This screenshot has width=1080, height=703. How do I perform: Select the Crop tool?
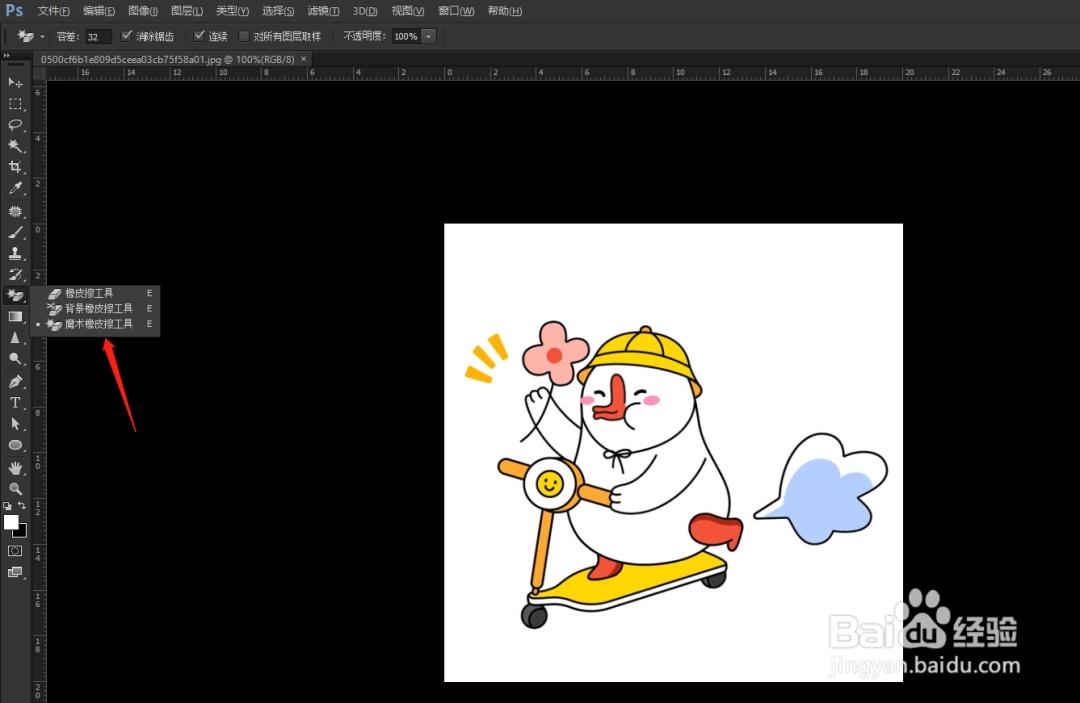[15, 167]
